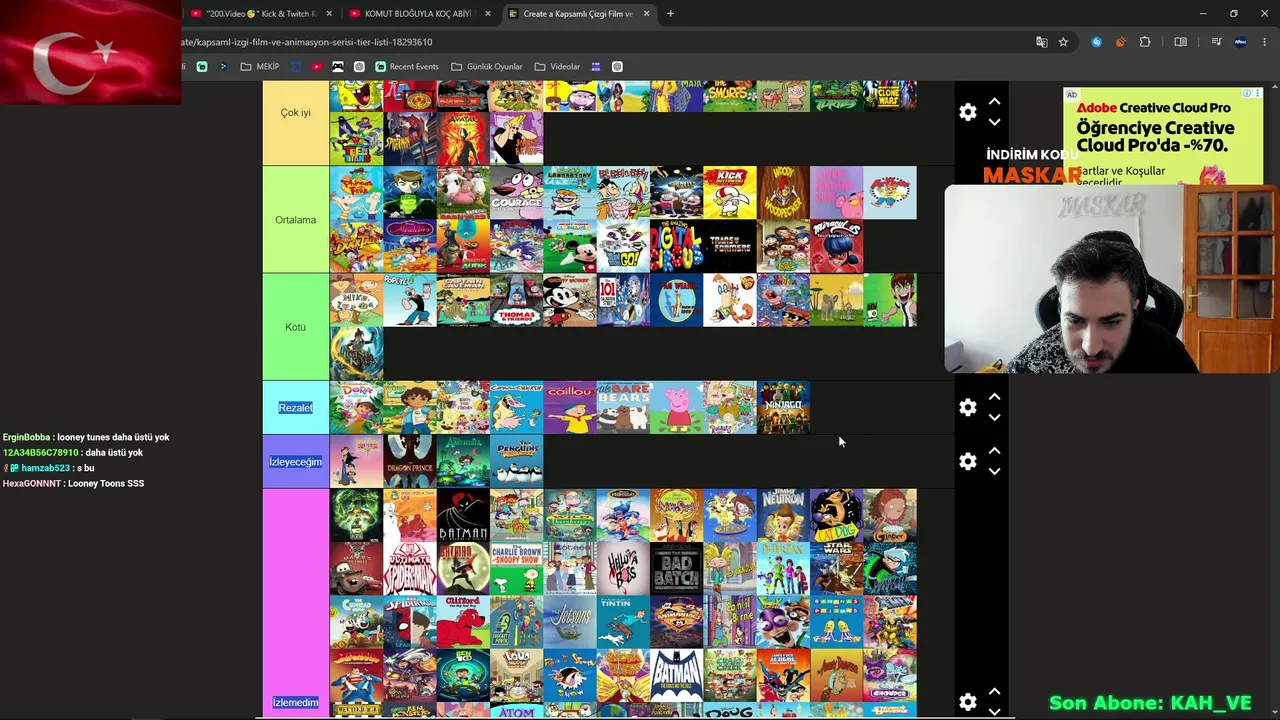Select the Create a Kapsamlı Çizgi Film tab
Image resolution: width=1280 pixels, height=720 pixels.
tap(578, 14)
